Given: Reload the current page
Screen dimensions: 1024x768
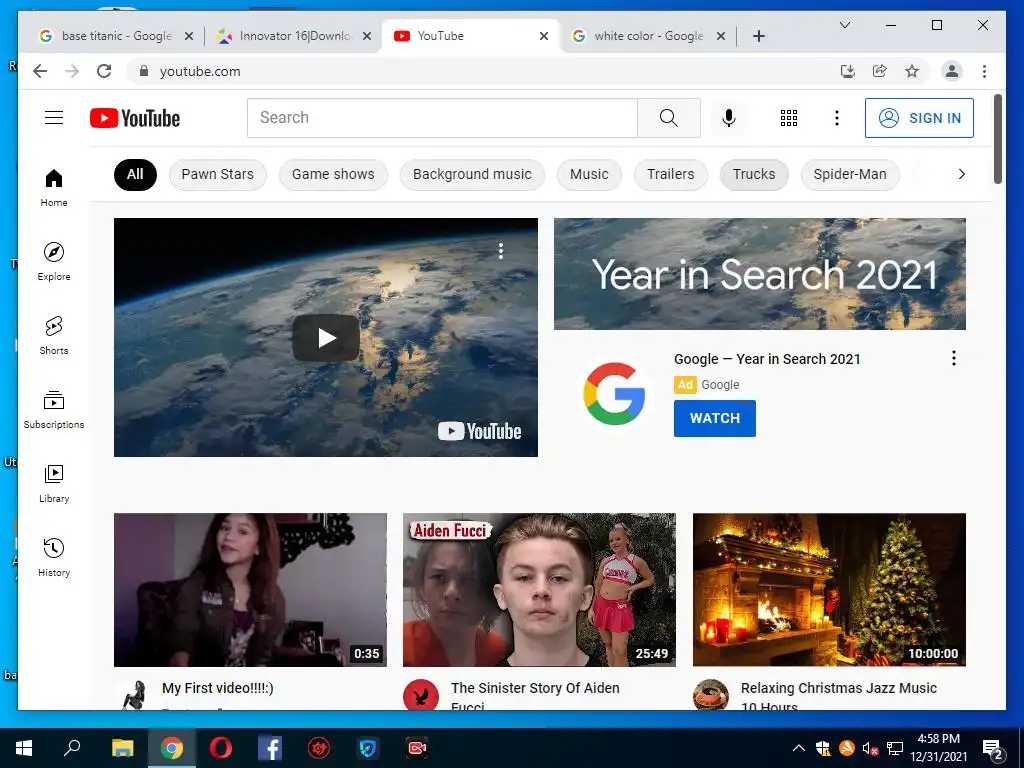Looking at the screenshot, I should pos(104,71).
